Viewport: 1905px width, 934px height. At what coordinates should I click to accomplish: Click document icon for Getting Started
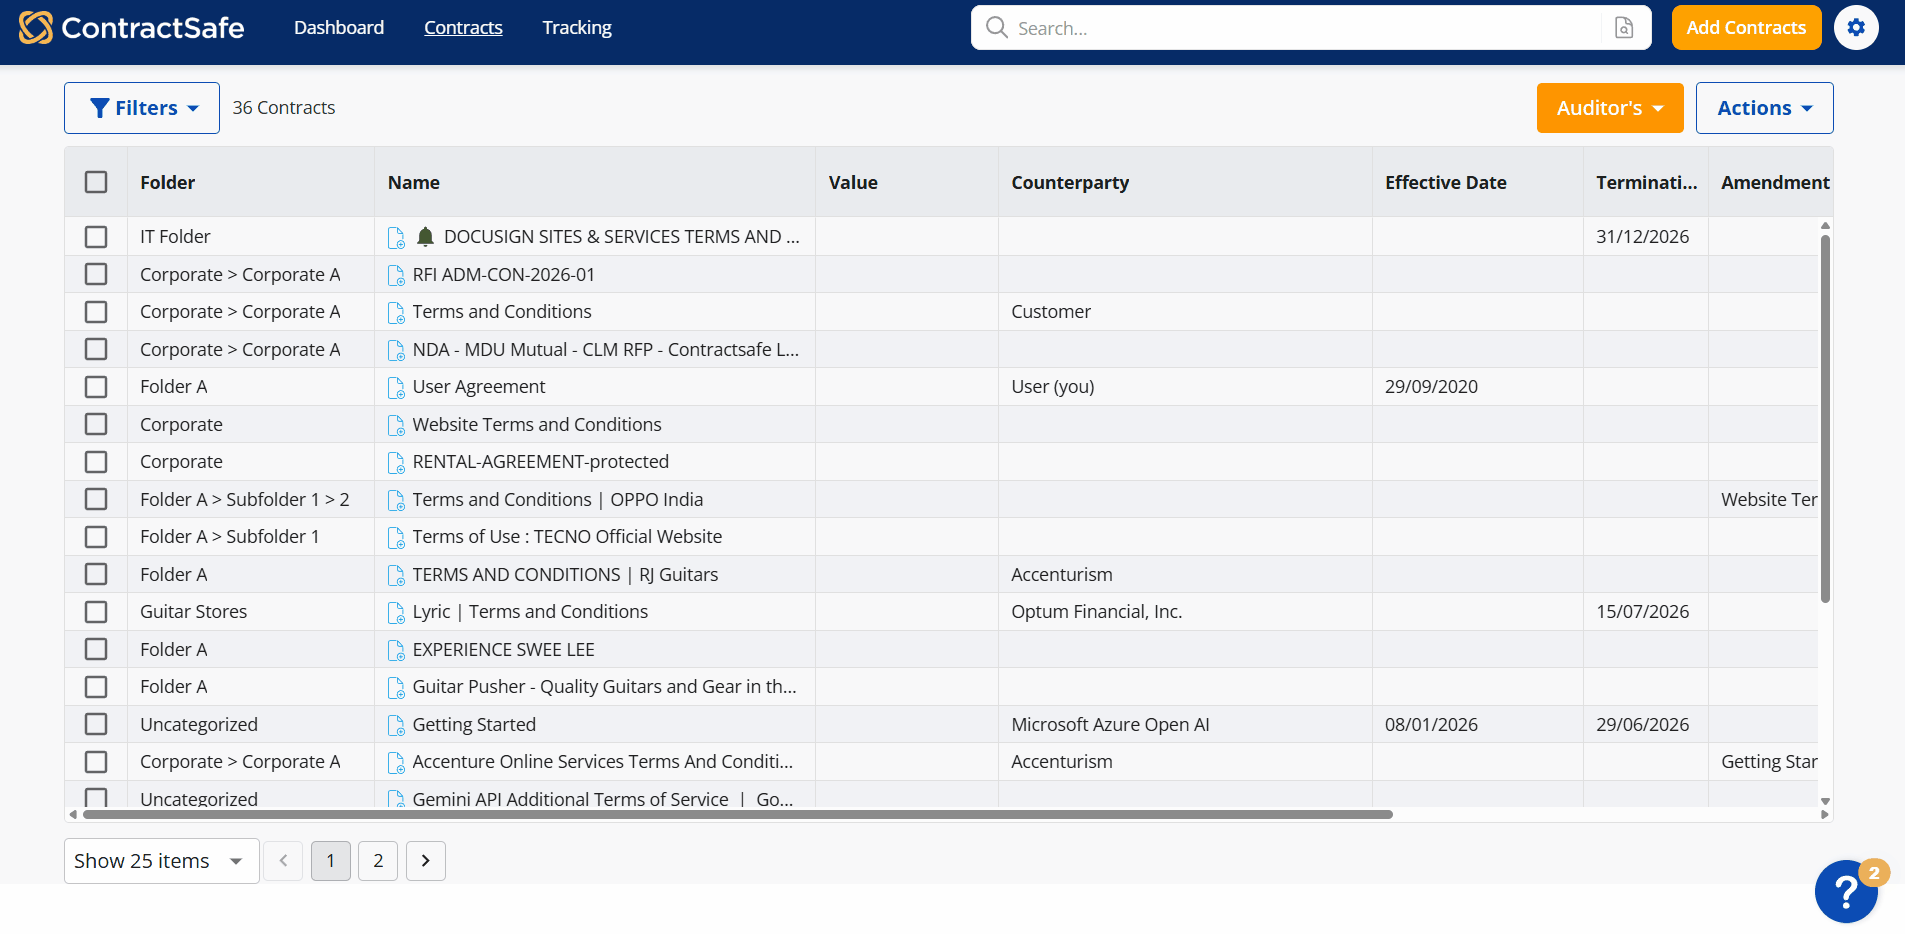(x=396, y=725)
